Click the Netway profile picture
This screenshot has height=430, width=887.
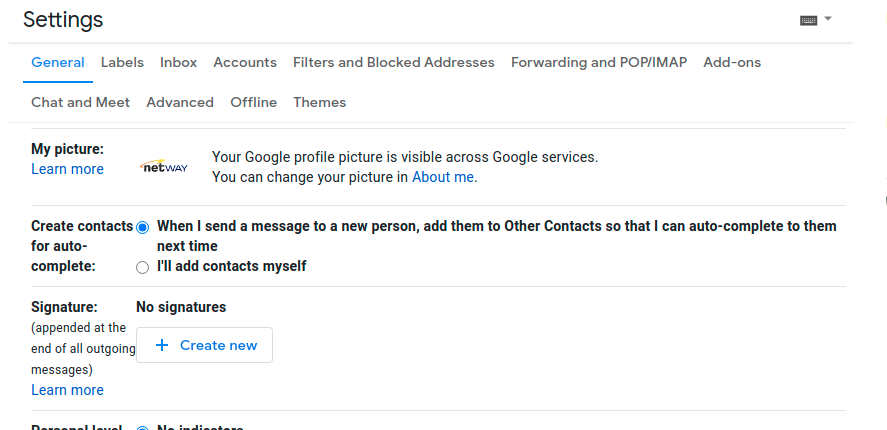coord(164,167)
